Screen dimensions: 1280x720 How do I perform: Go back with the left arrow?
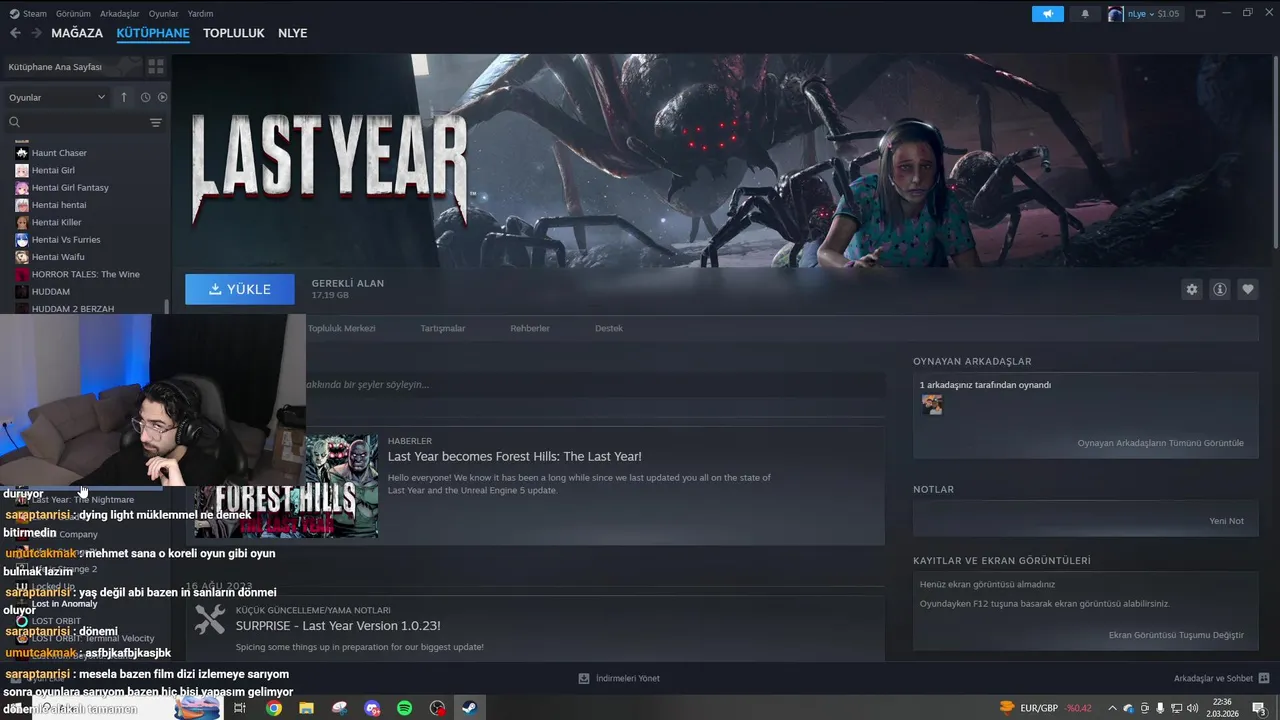coord(15,33)
